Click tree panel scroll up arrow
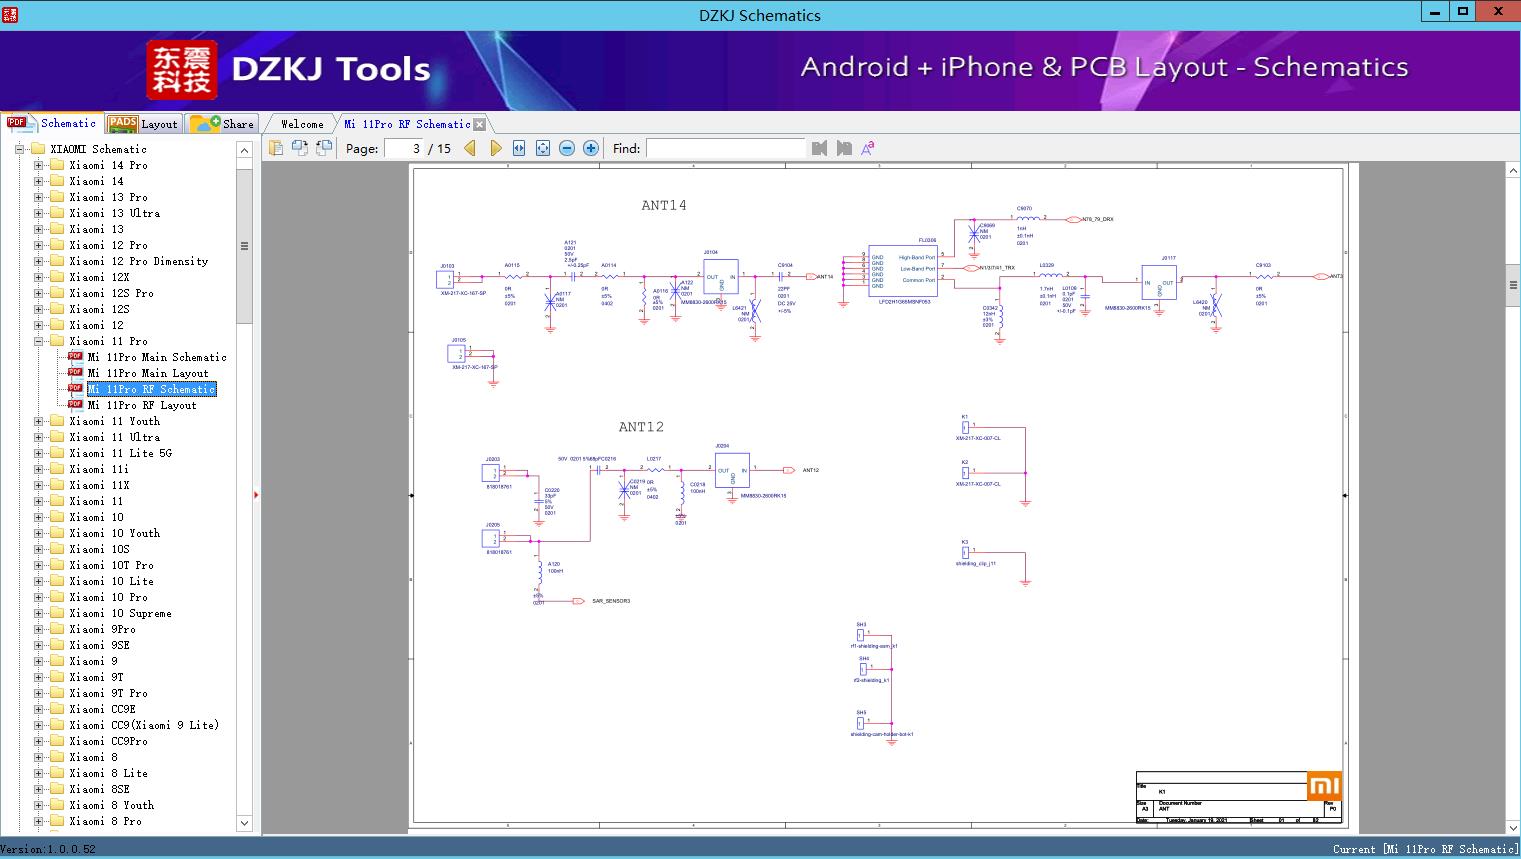 244,150
